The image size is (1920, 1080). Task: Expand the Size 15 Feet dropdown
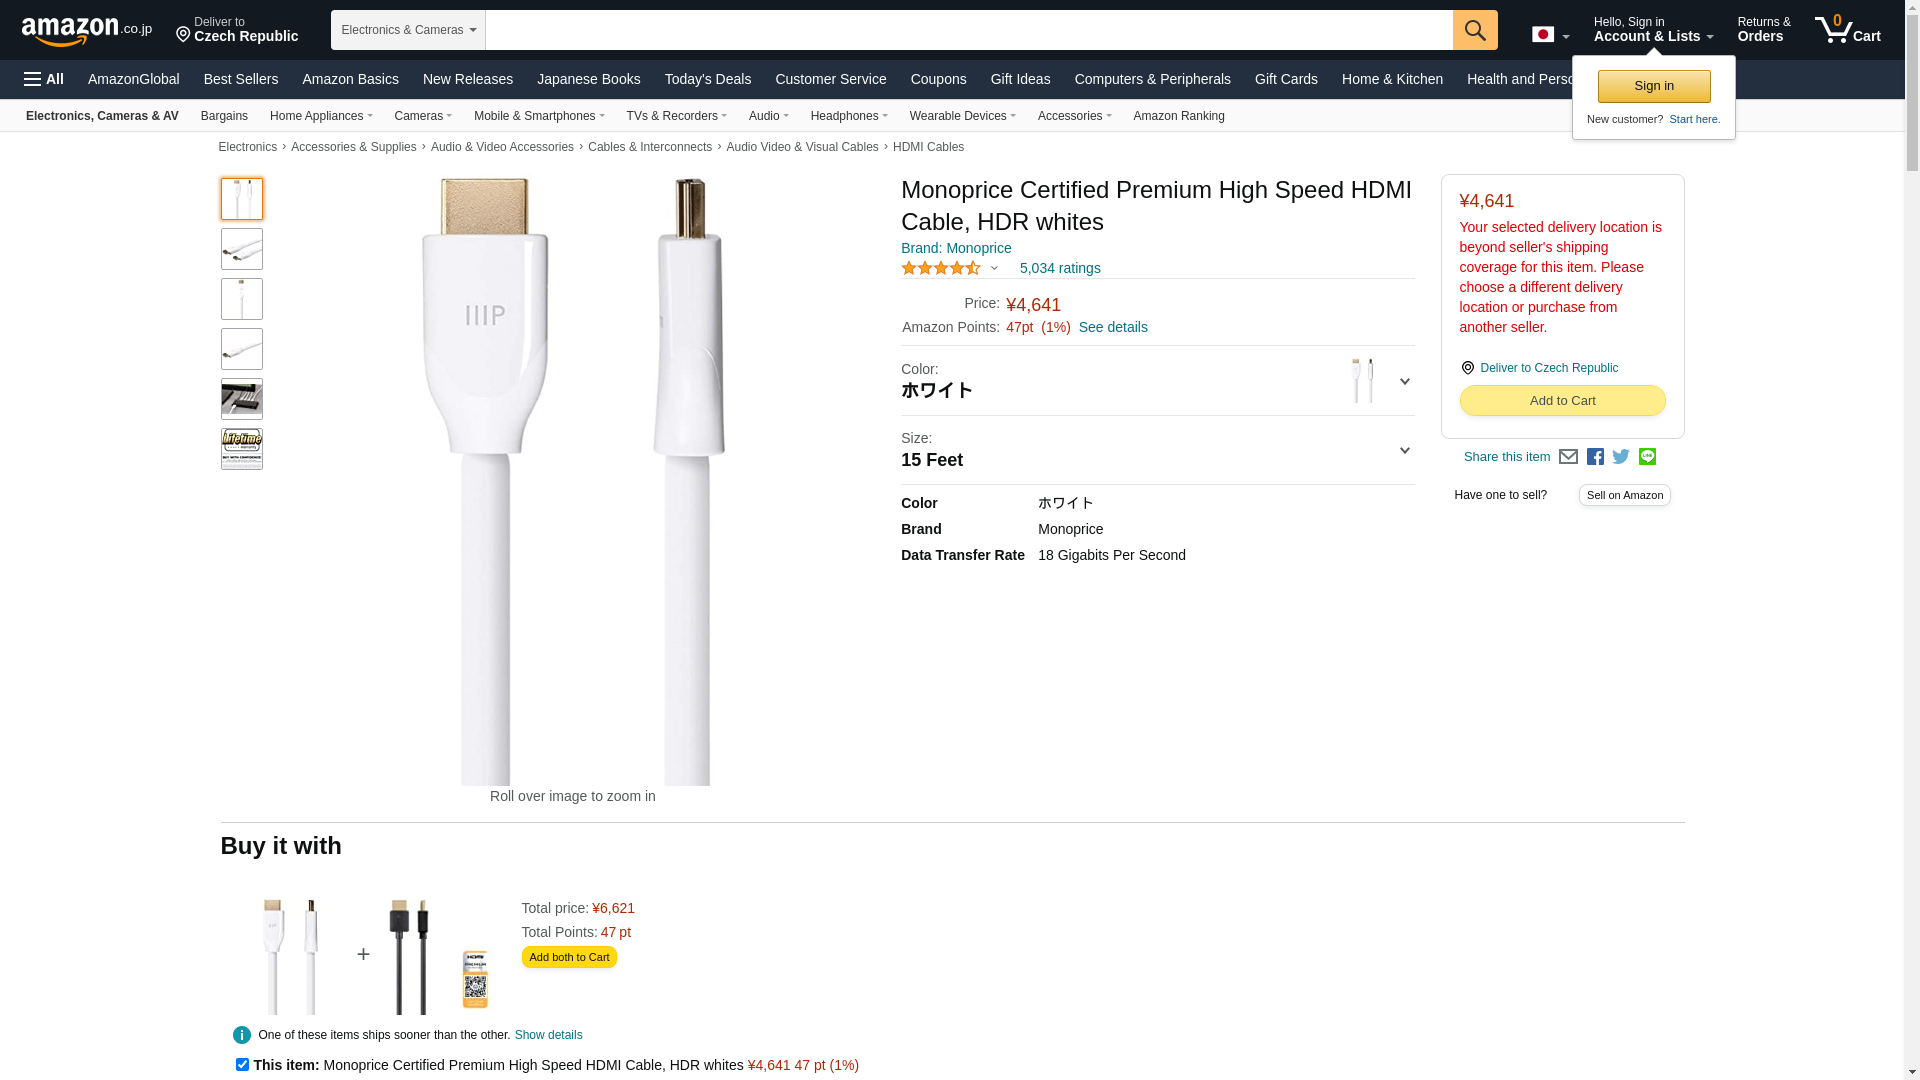(x=1404, y=450)
